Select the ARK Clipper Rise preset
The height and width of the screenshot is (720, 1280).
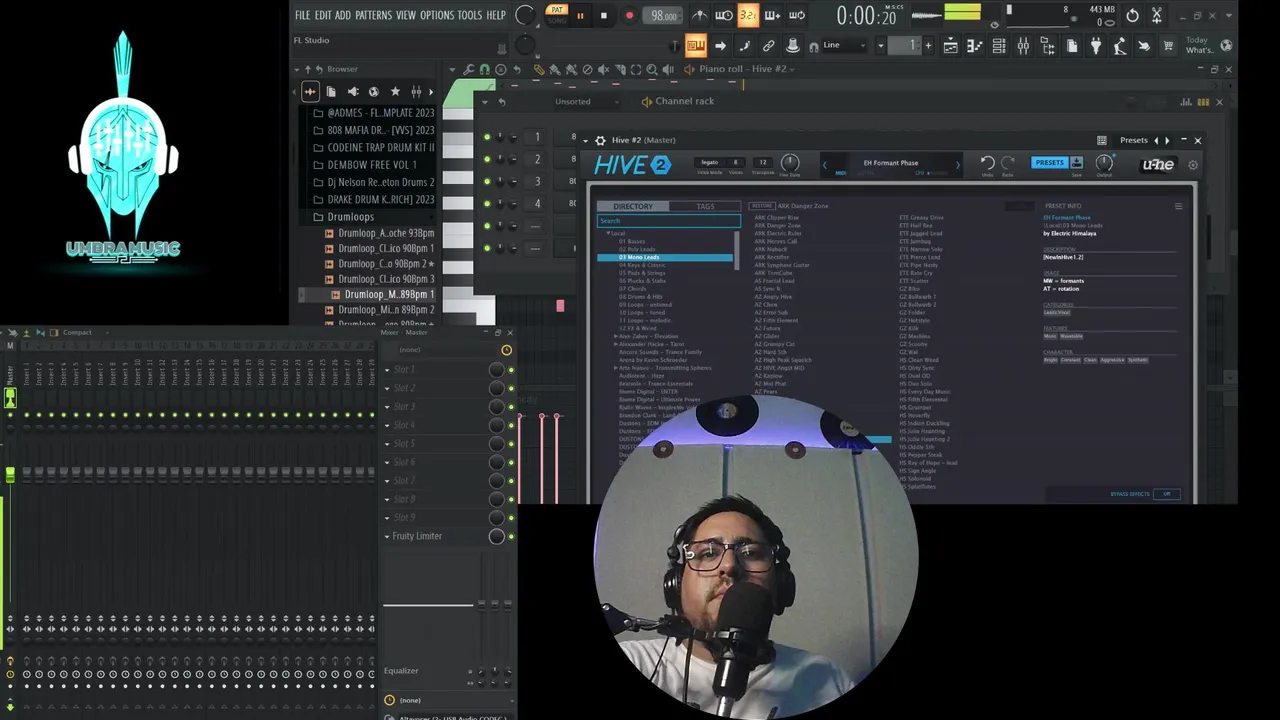[776, 217]
